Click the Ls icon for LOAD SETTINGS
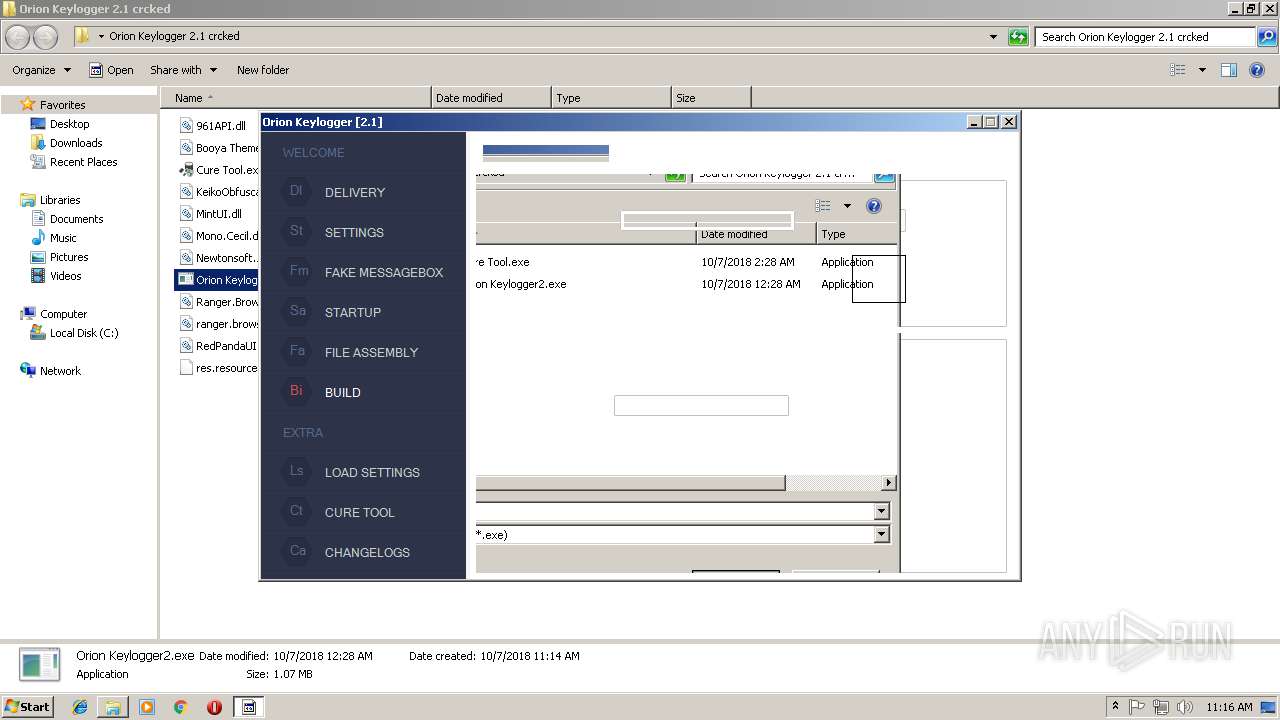1280x720 pixels. (x=297, y=471)
